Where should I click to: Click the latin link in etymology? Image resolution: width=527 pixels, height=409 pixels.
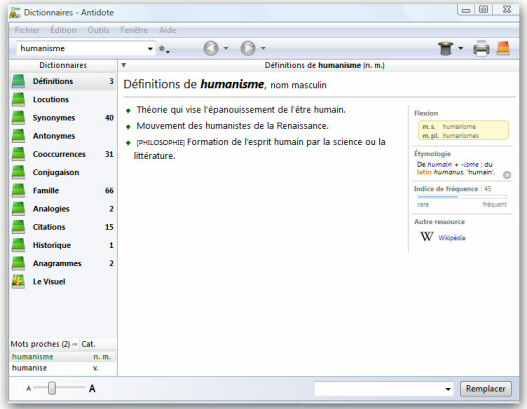tap(424, 172)
